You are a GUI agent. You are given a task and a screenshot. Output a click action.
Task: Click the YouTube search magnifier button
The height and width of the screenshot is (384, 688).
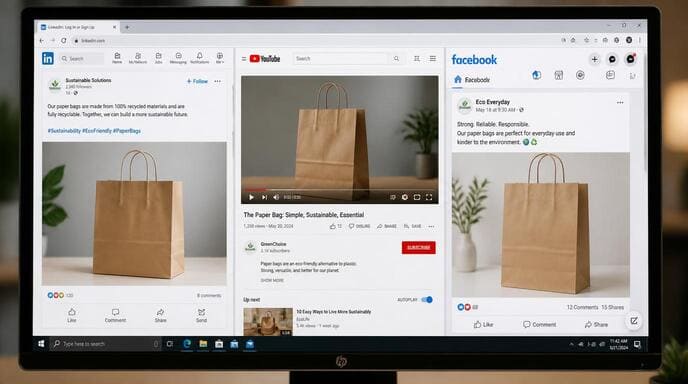pos(396,58)
